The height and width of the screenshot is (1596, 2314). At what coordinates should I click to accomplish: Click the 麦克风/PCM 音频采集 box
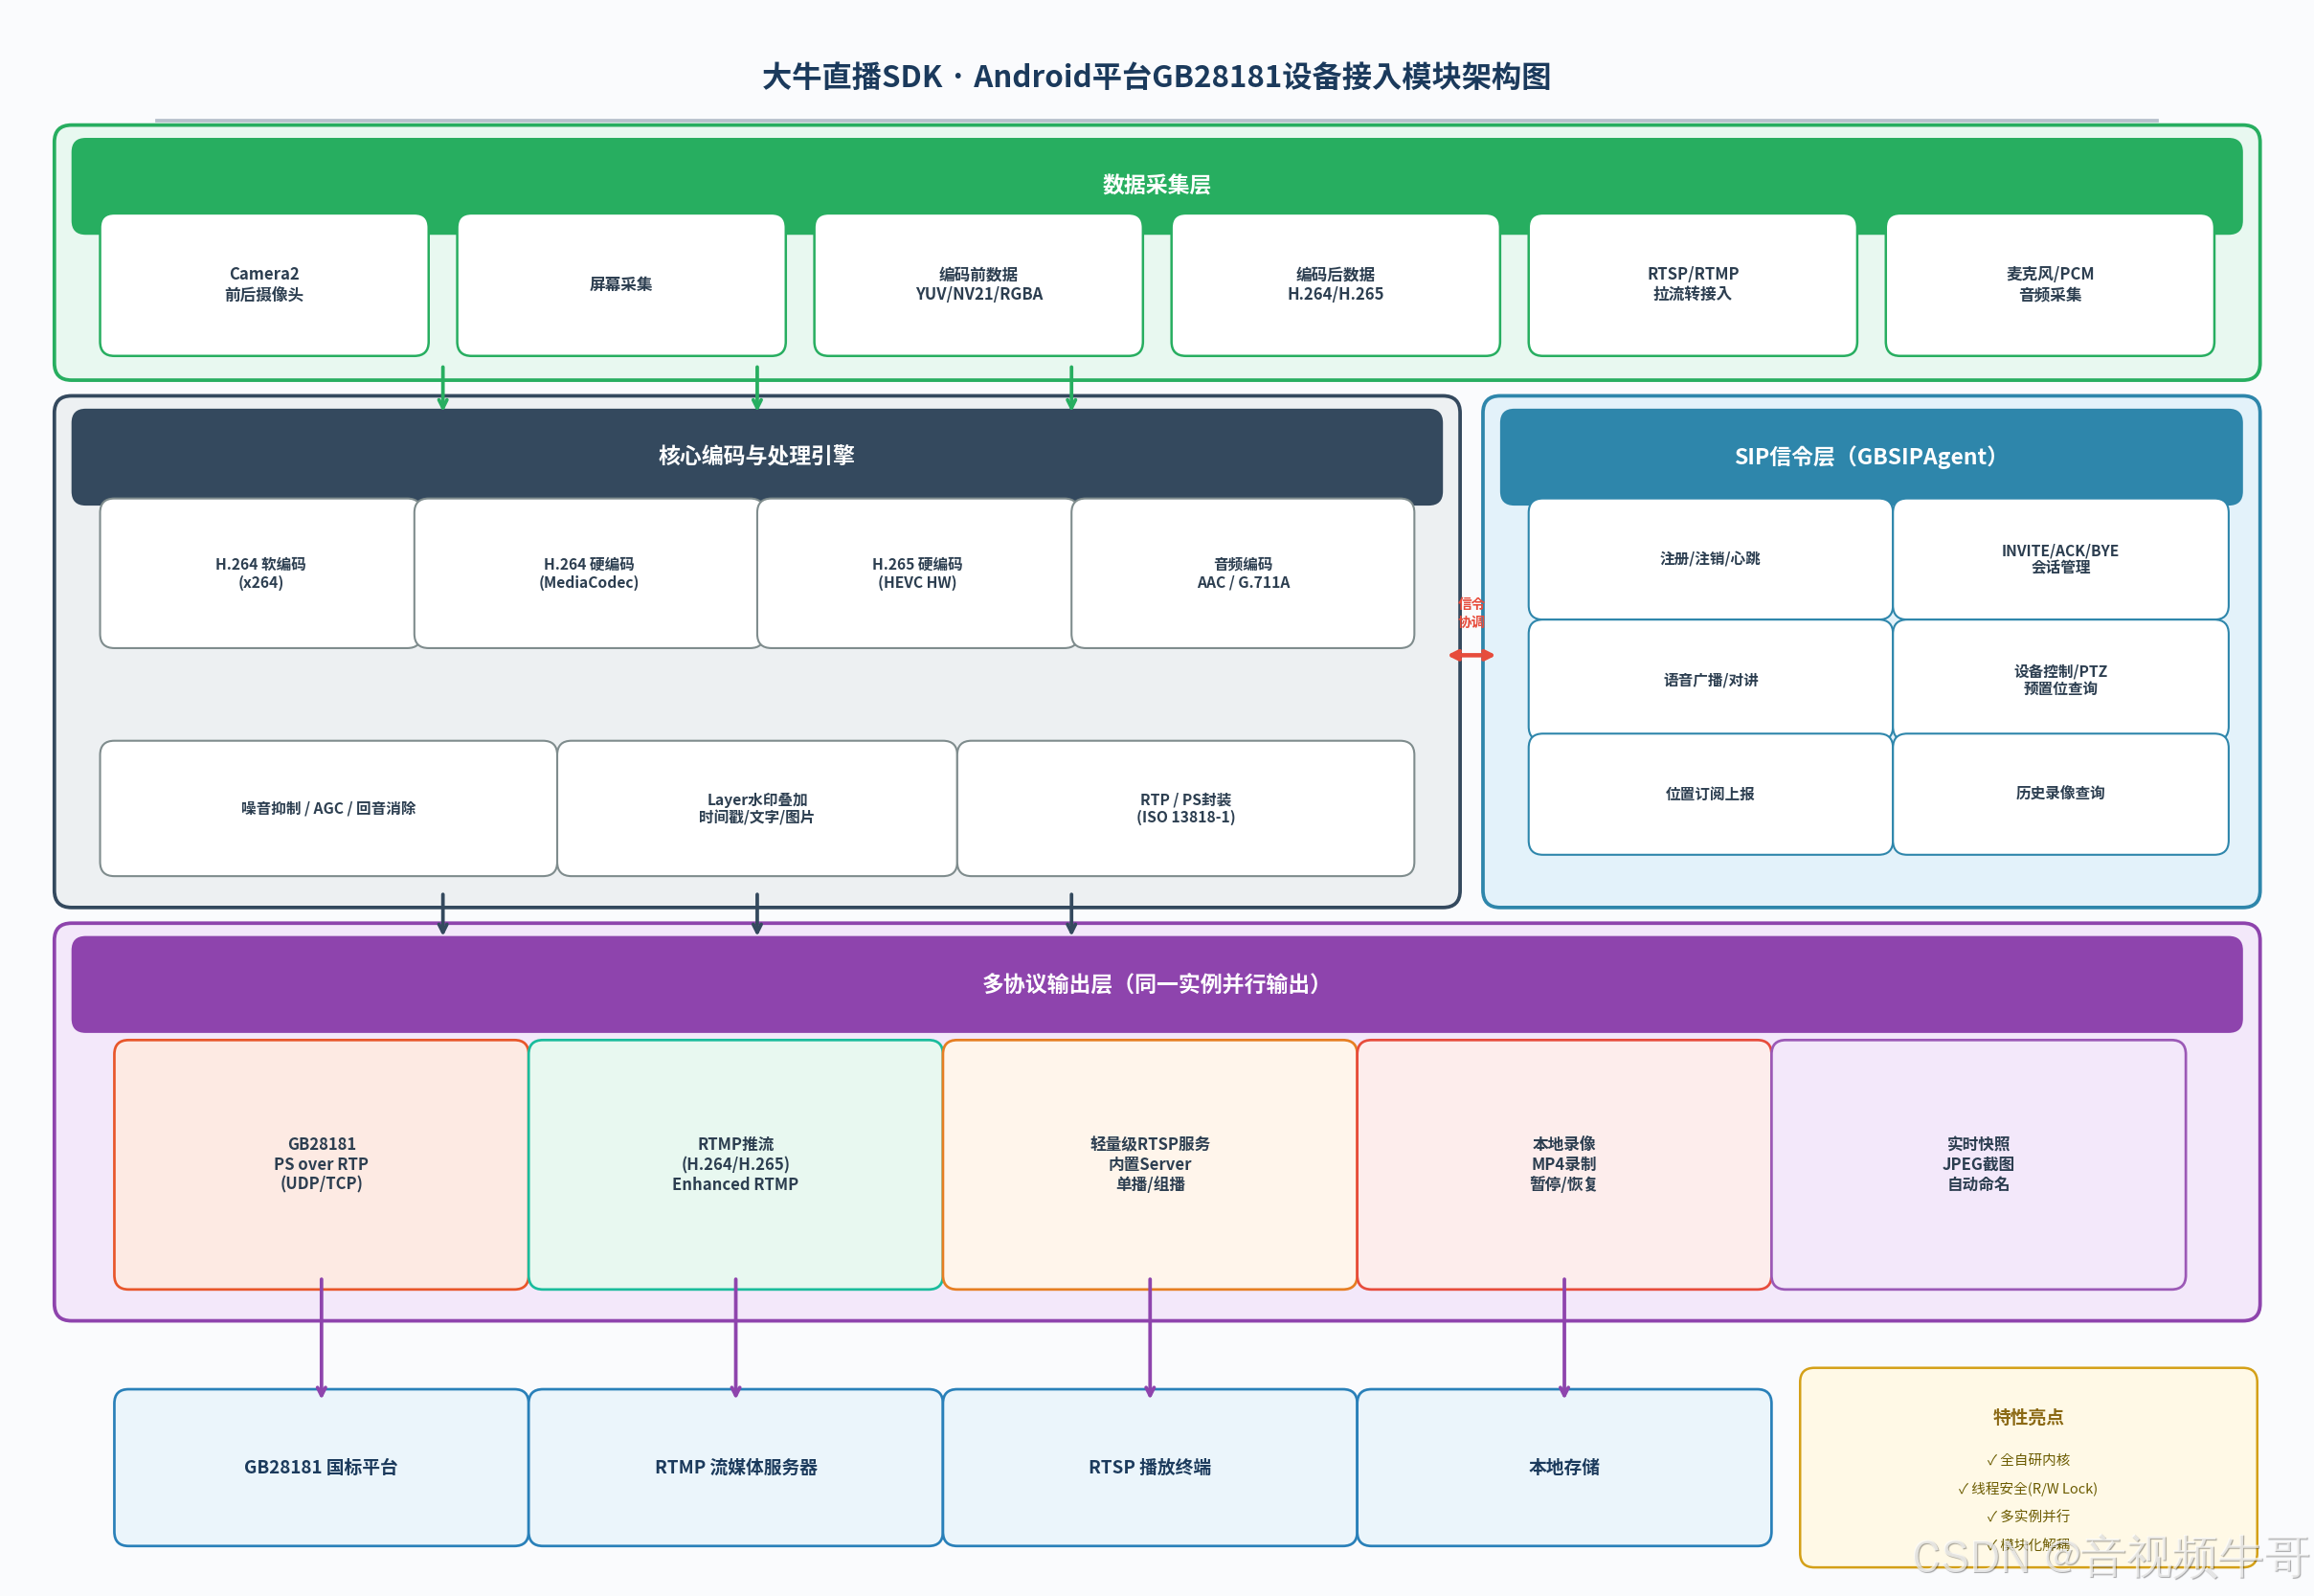click(2049, 285)
